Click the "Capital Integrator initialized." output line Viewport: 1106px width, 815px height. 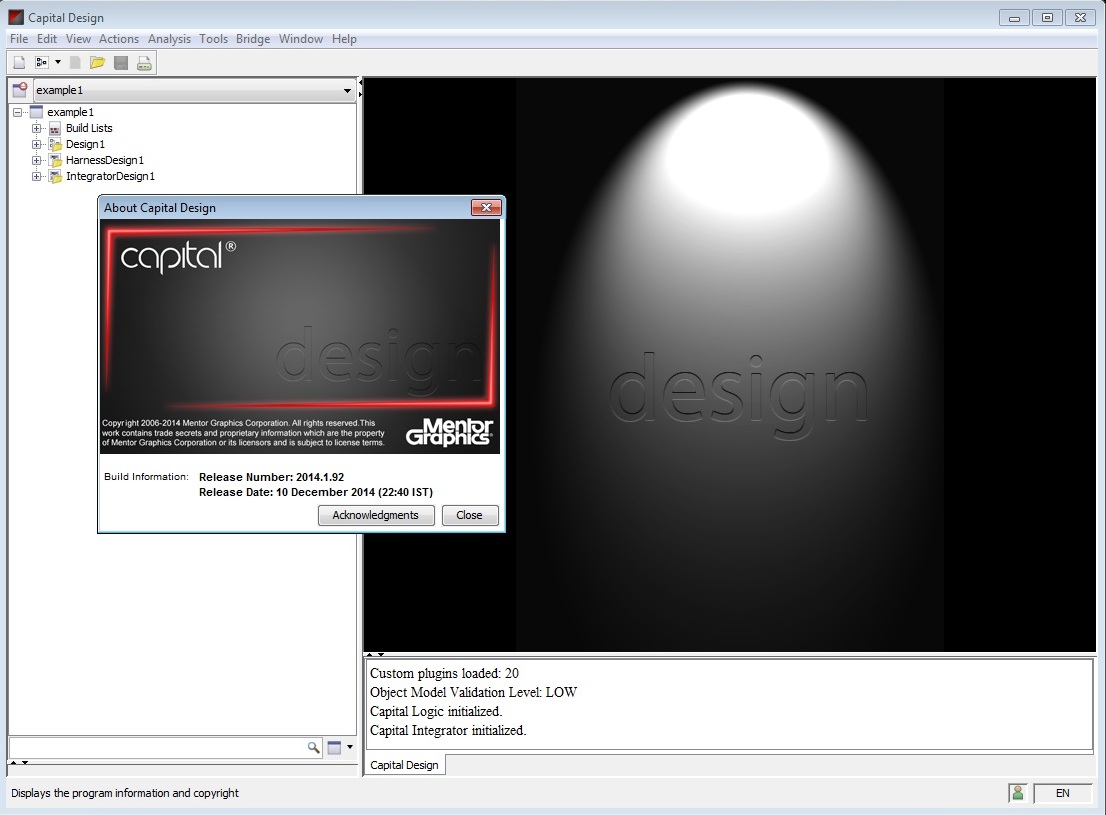(x=448, y=730)
